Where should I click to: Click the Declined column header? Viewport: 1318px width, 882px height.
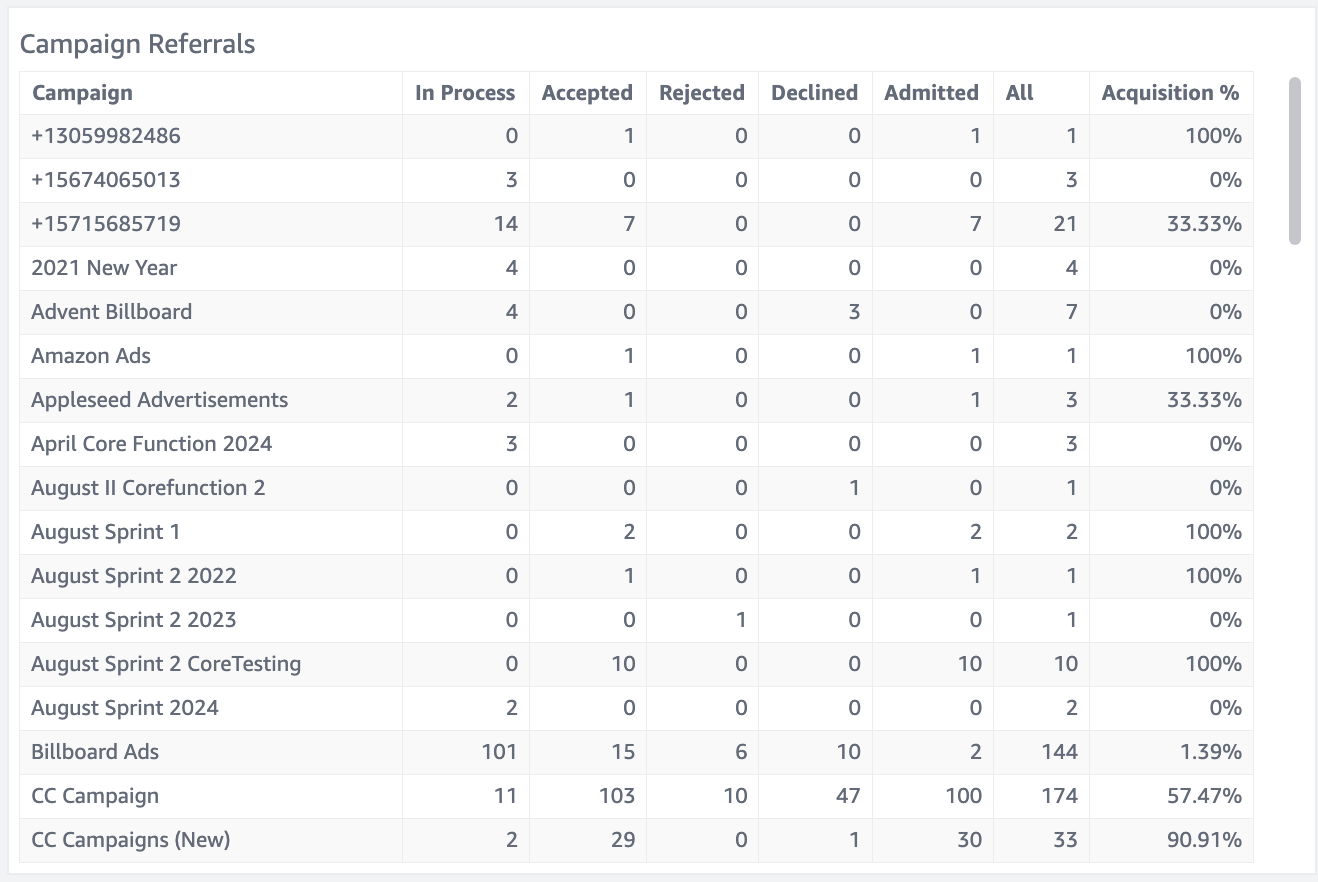814,93
